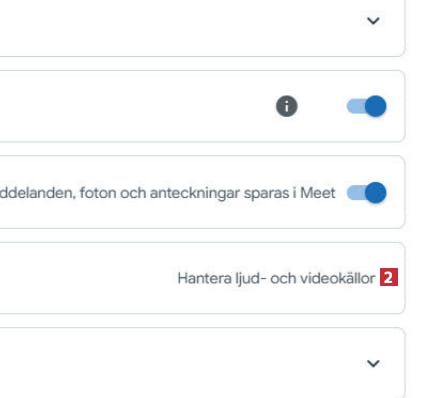
Task: Click the red number 2 badge
Action: click(x=389, y=277)
